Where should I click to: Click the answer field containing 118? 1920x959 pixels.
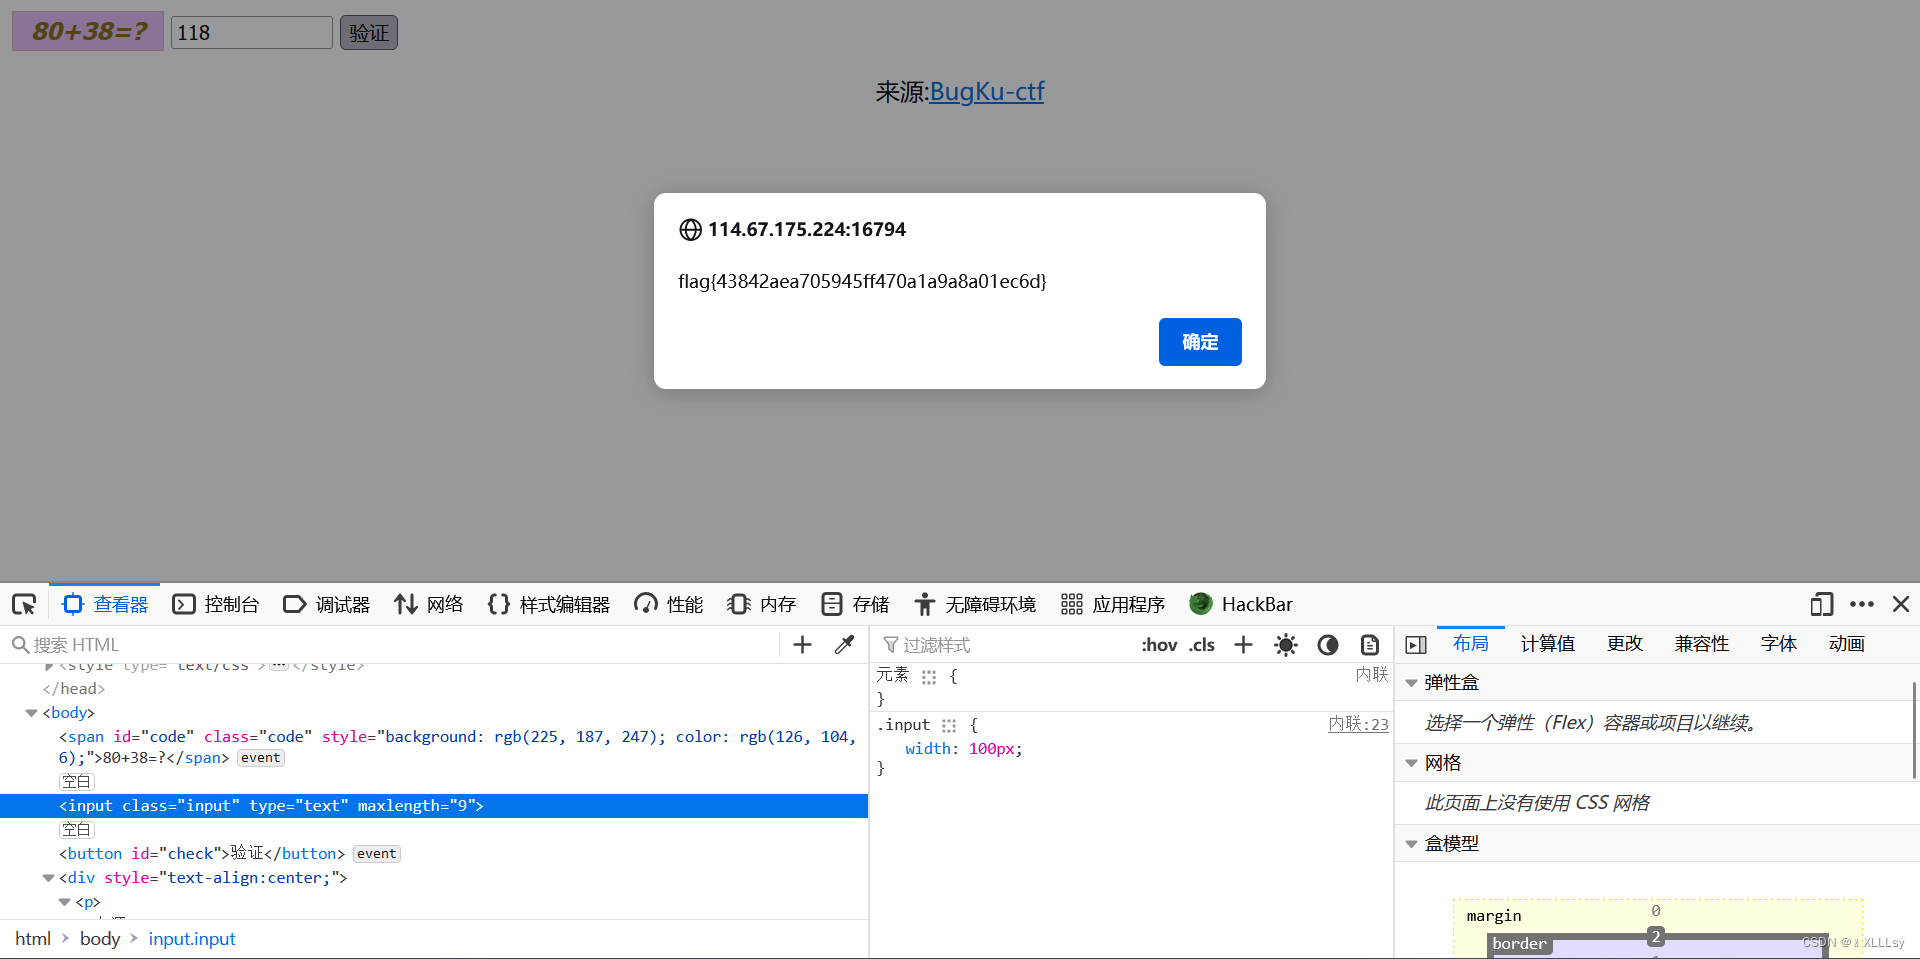(252, 33)
